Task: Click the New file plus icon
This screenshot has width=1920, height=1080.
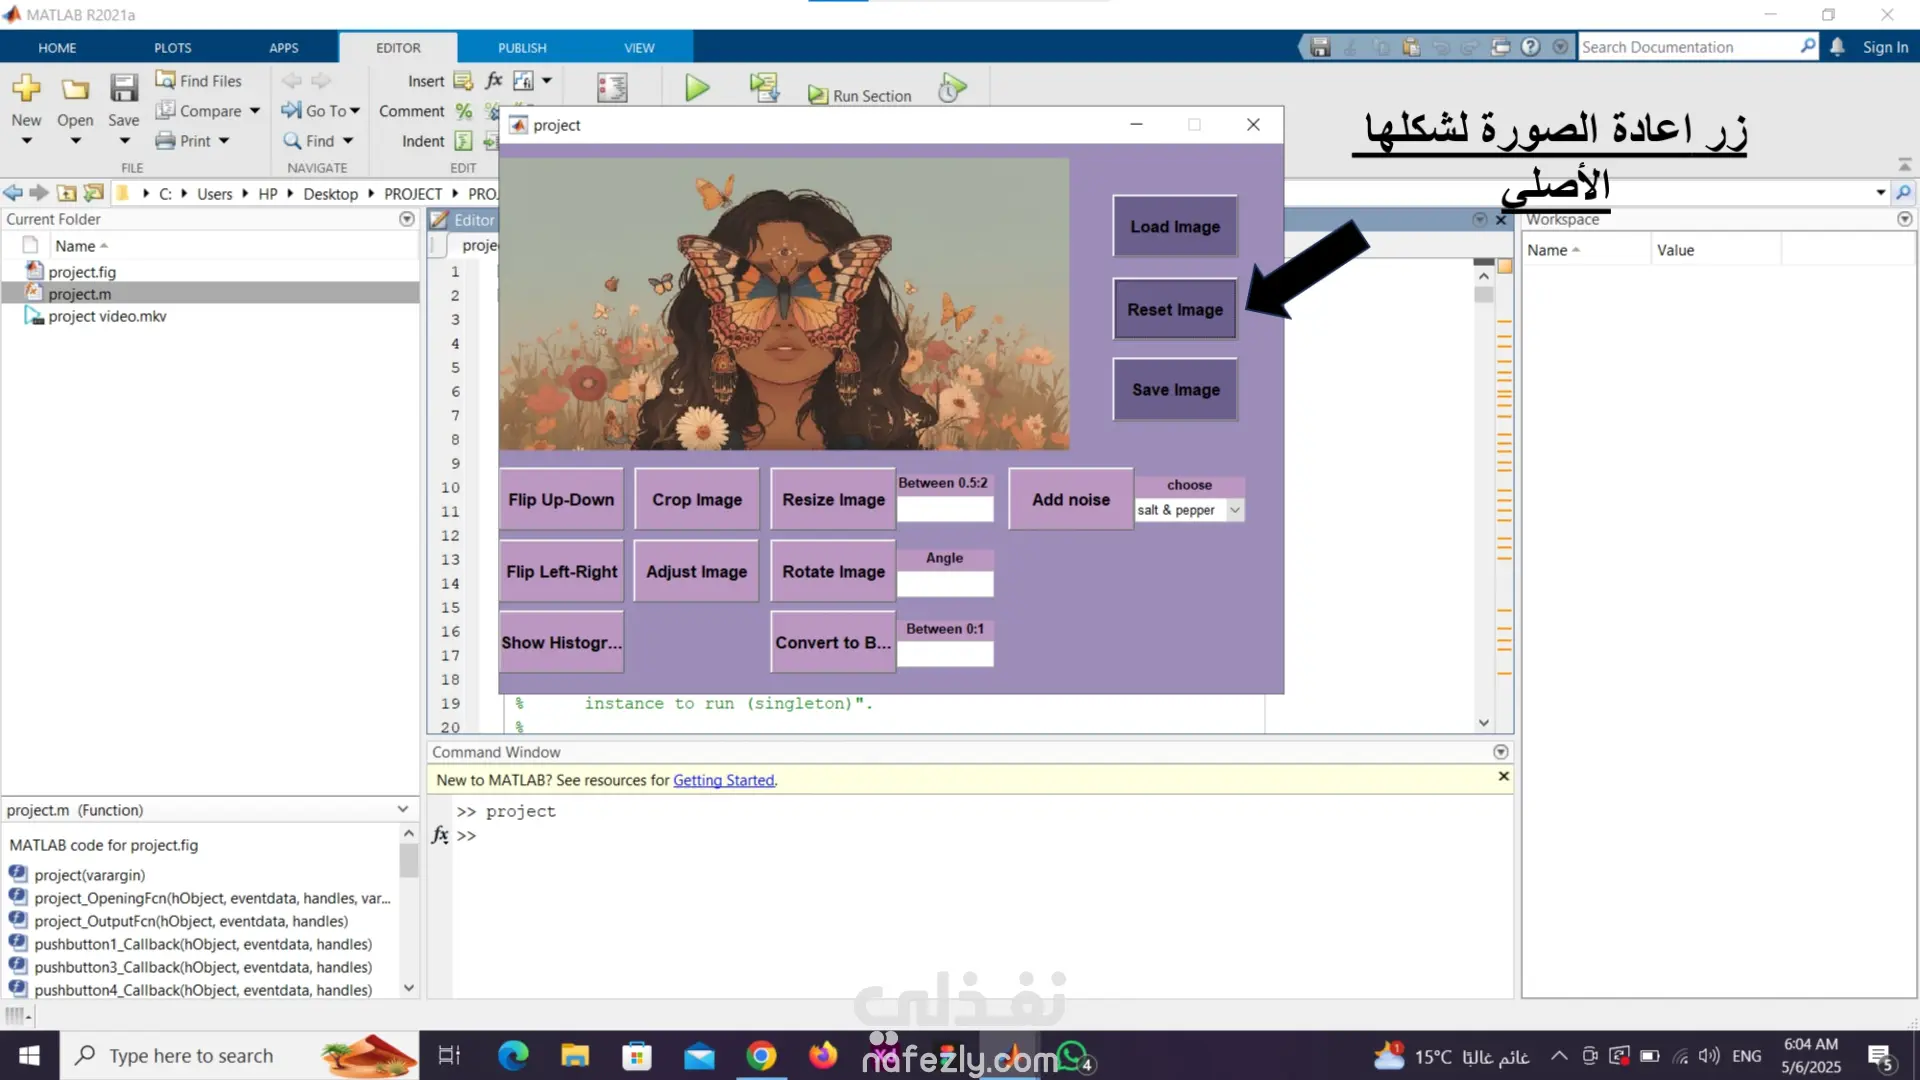Action: 27,88
